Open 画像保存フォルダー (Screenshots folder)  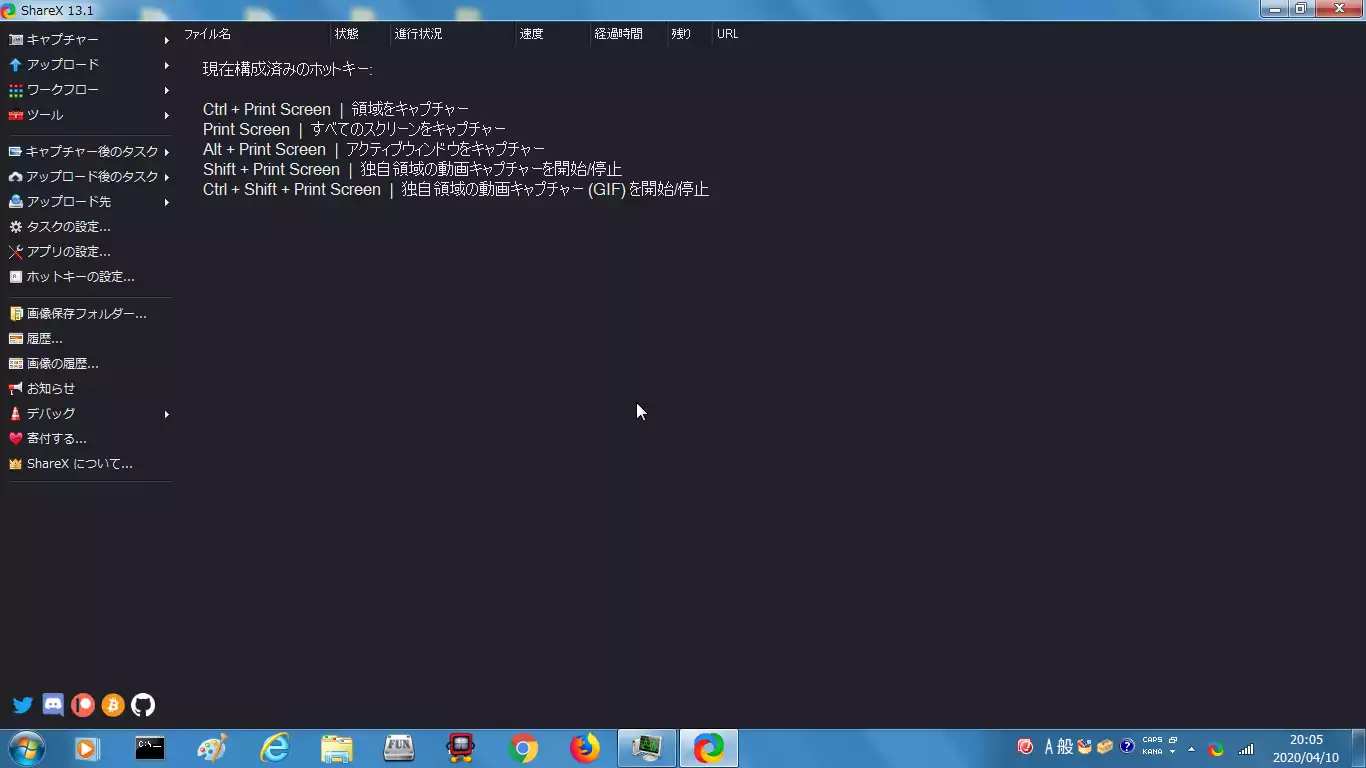click(89, 314)
